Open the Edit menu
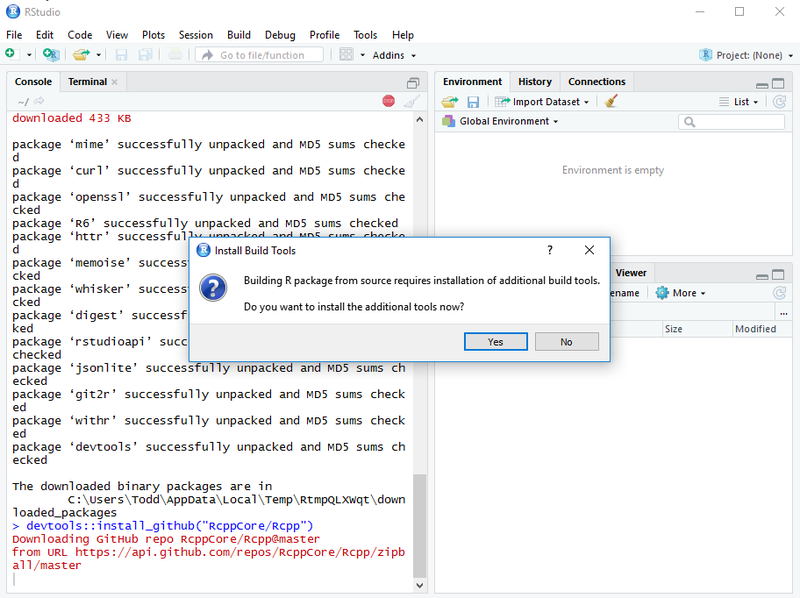Image resolution: width=800 pixels, height=598 pixels. [x=44, y=35]
